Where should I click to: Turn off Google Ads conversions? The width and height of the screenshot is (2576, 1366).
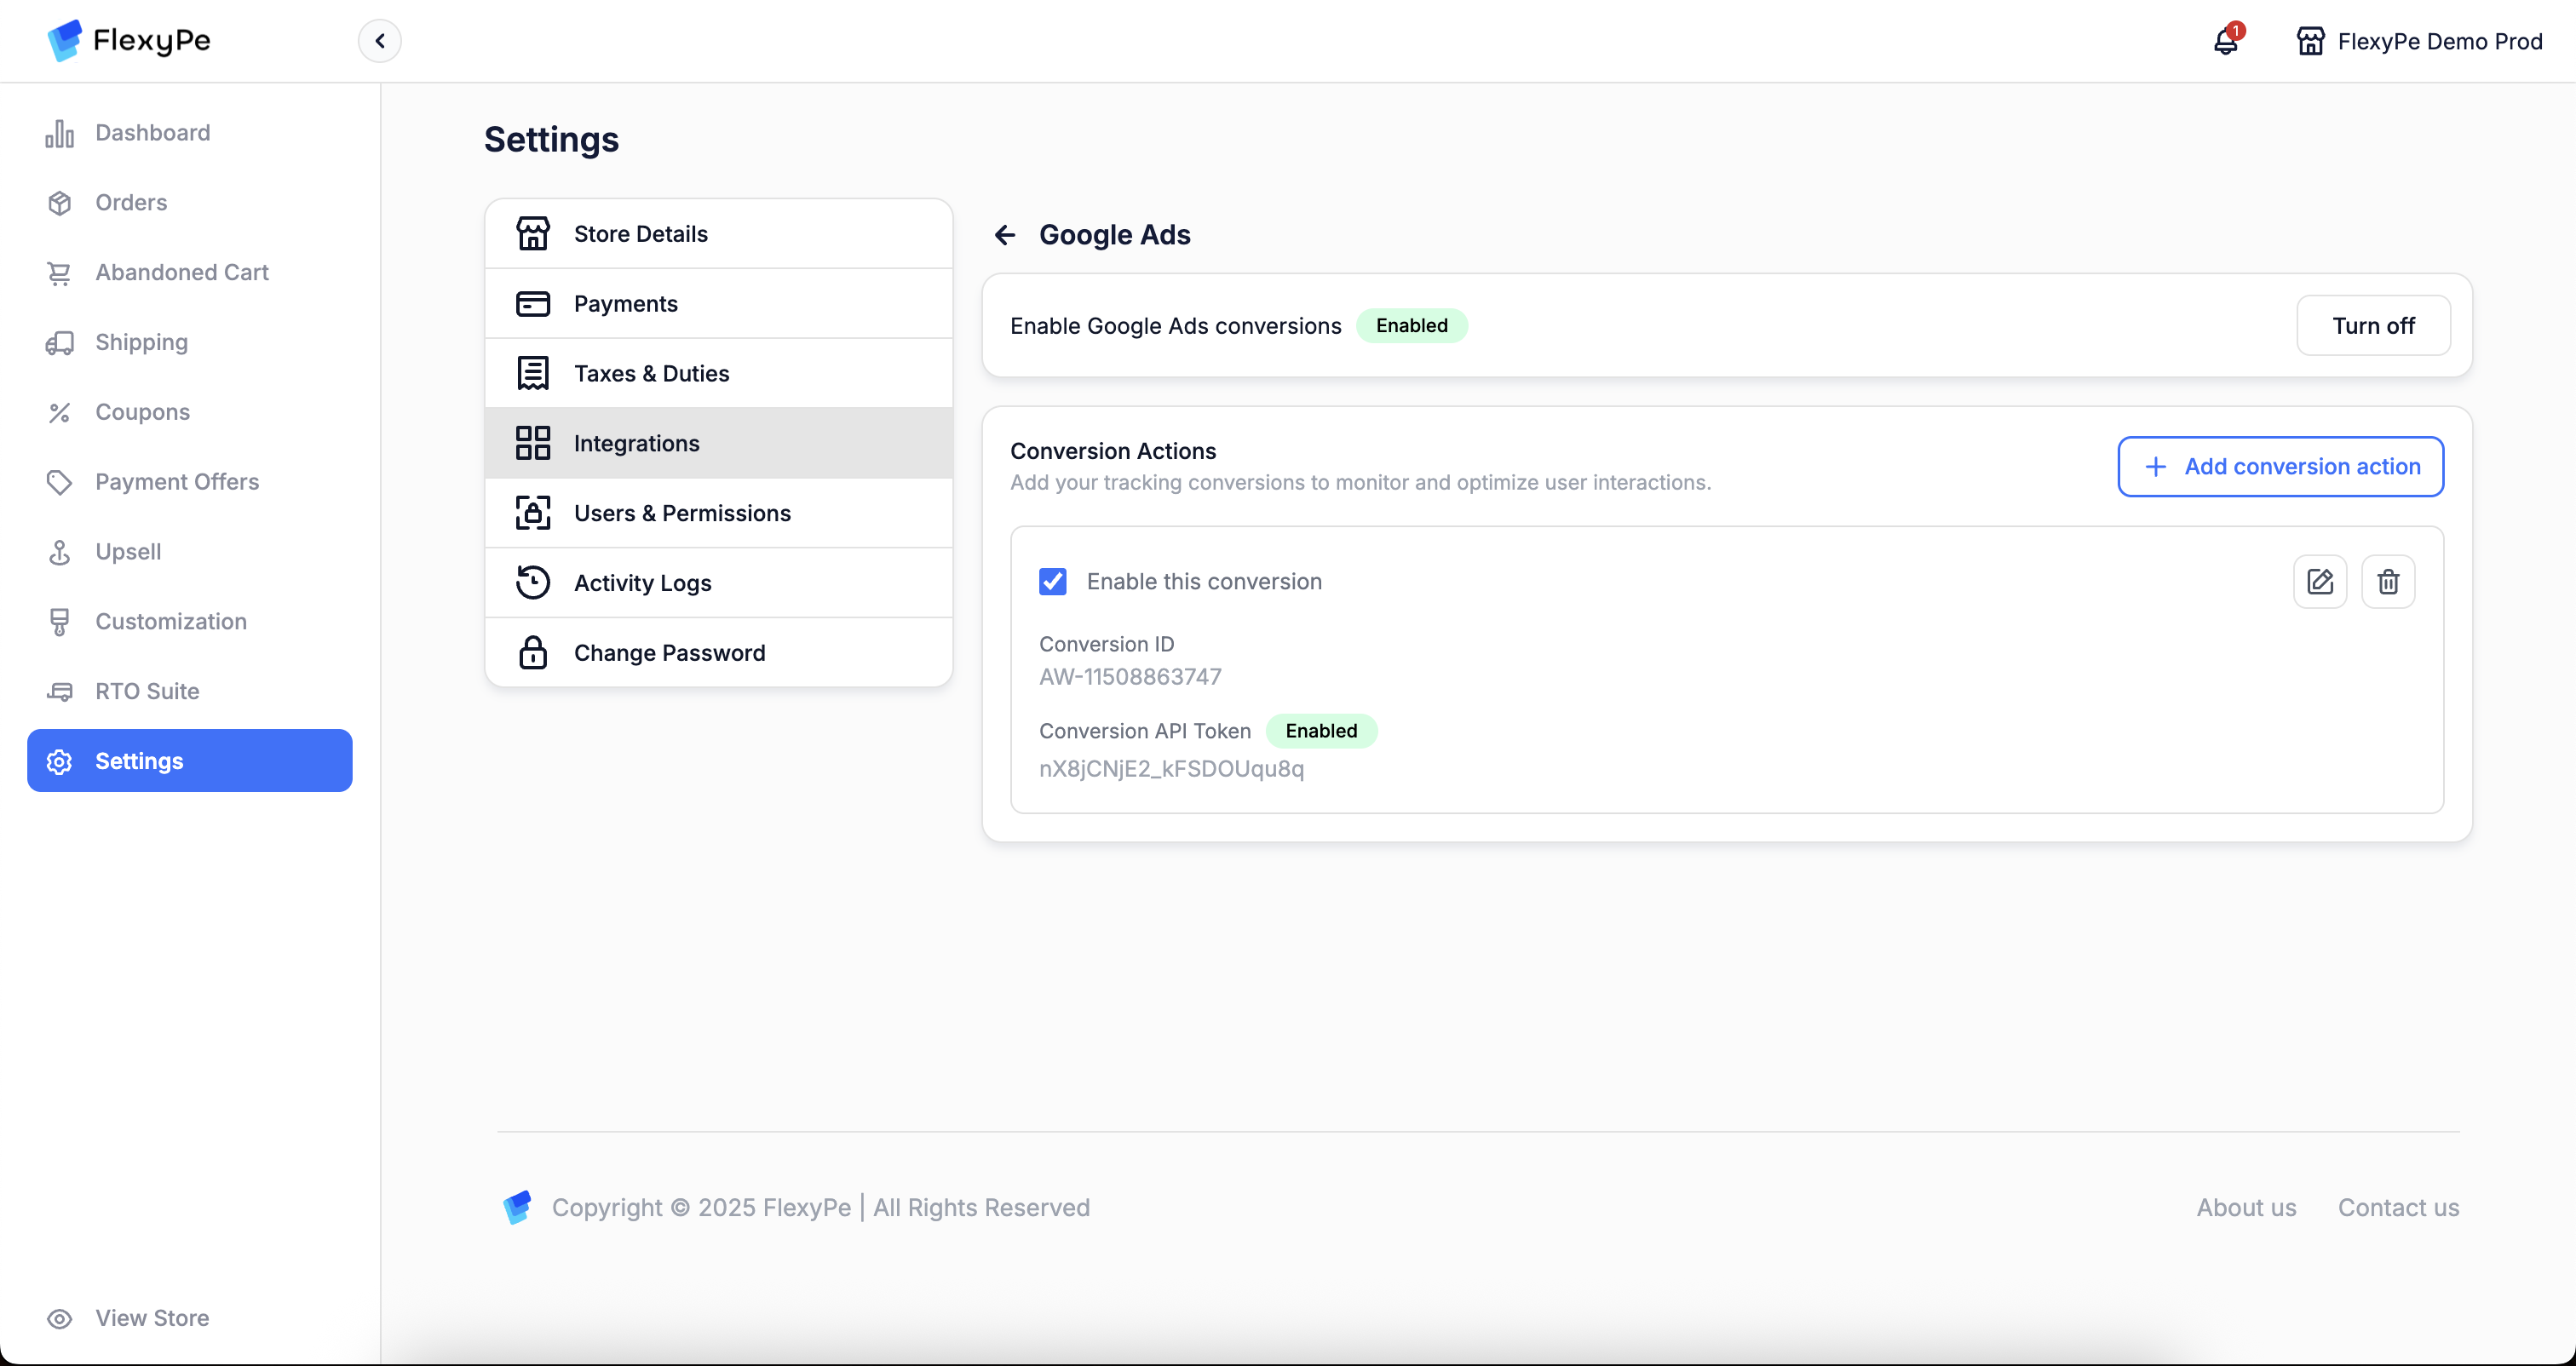point(2372,325)
